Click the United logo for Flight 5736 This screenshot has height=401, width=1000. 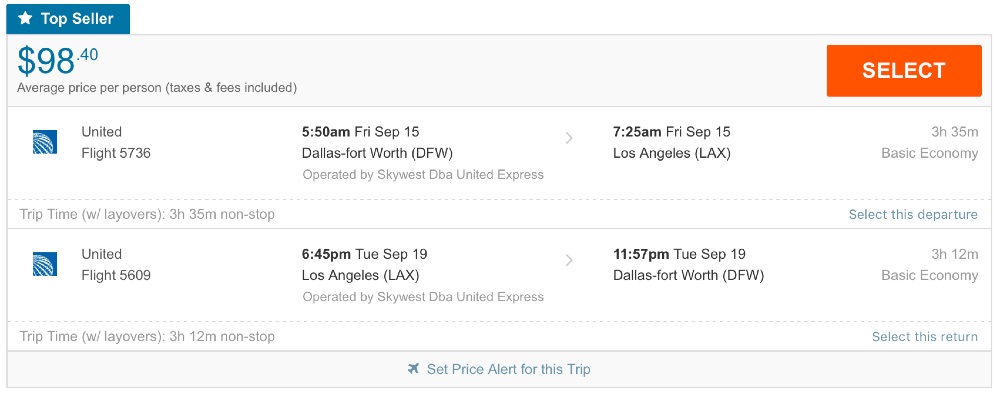(x=45, y=142)
